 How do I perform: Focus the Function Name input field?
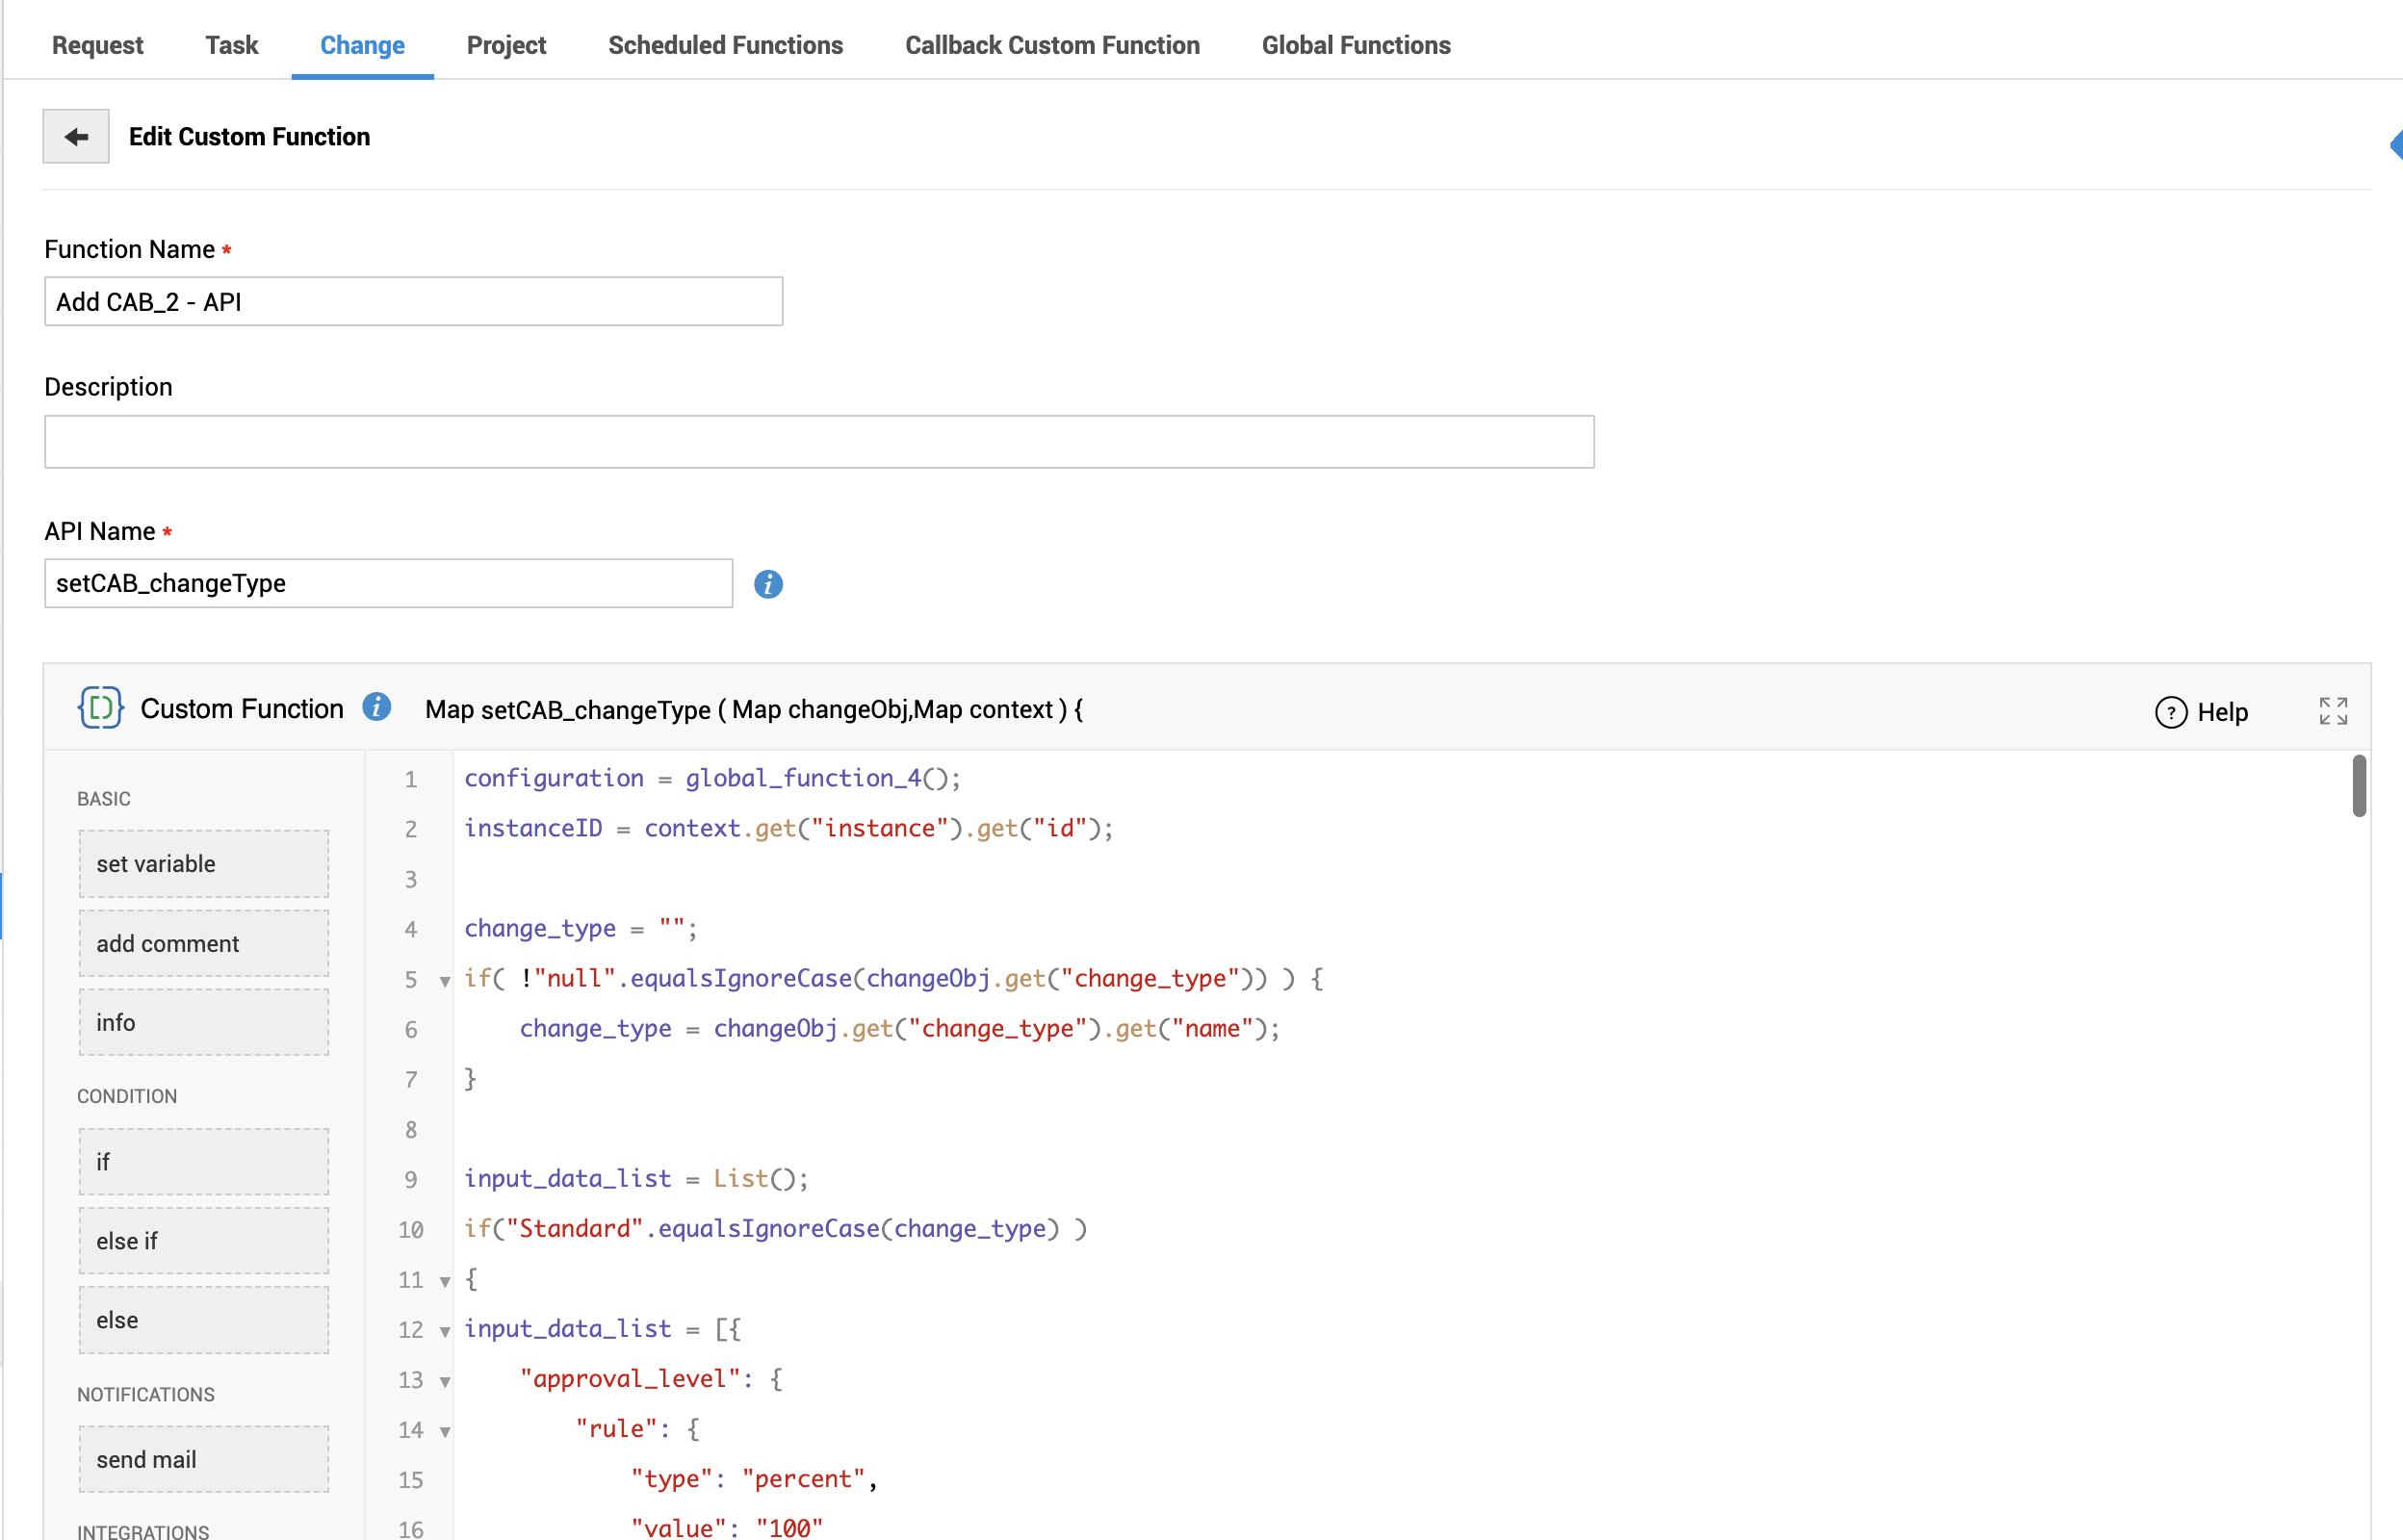click(413, 302)
